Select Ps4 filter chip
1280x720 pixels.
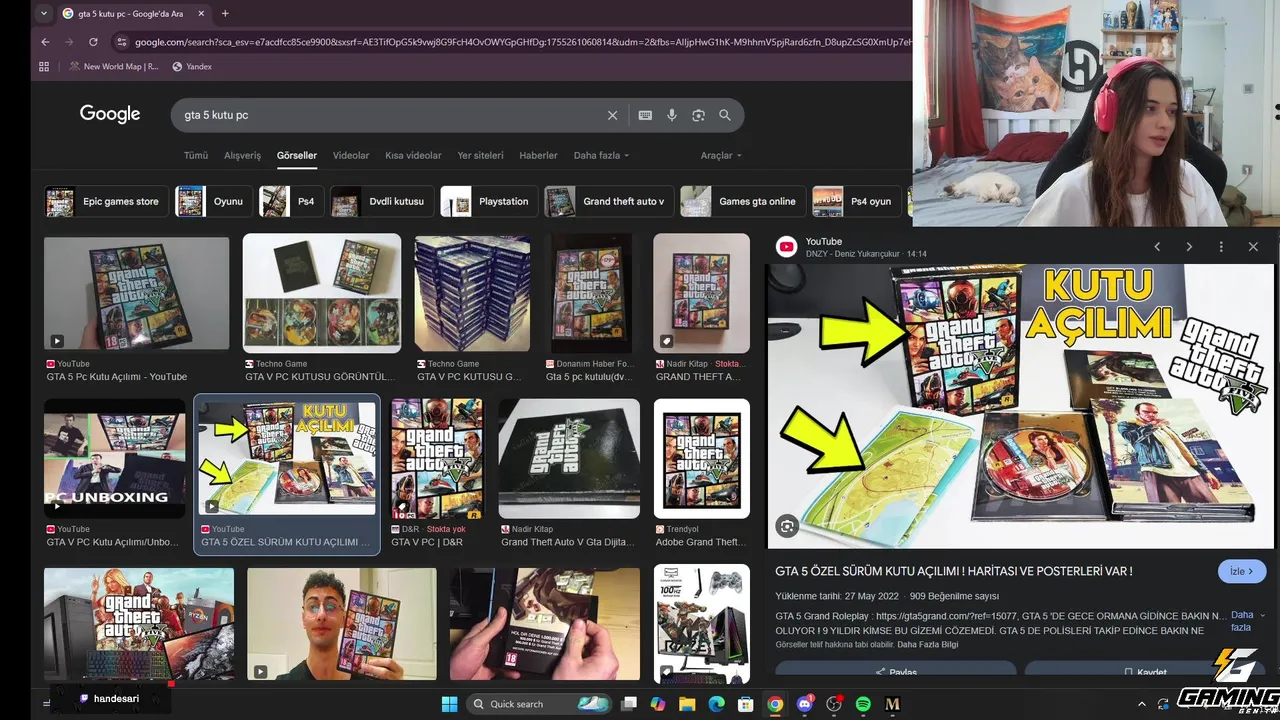tap(290, 201)
